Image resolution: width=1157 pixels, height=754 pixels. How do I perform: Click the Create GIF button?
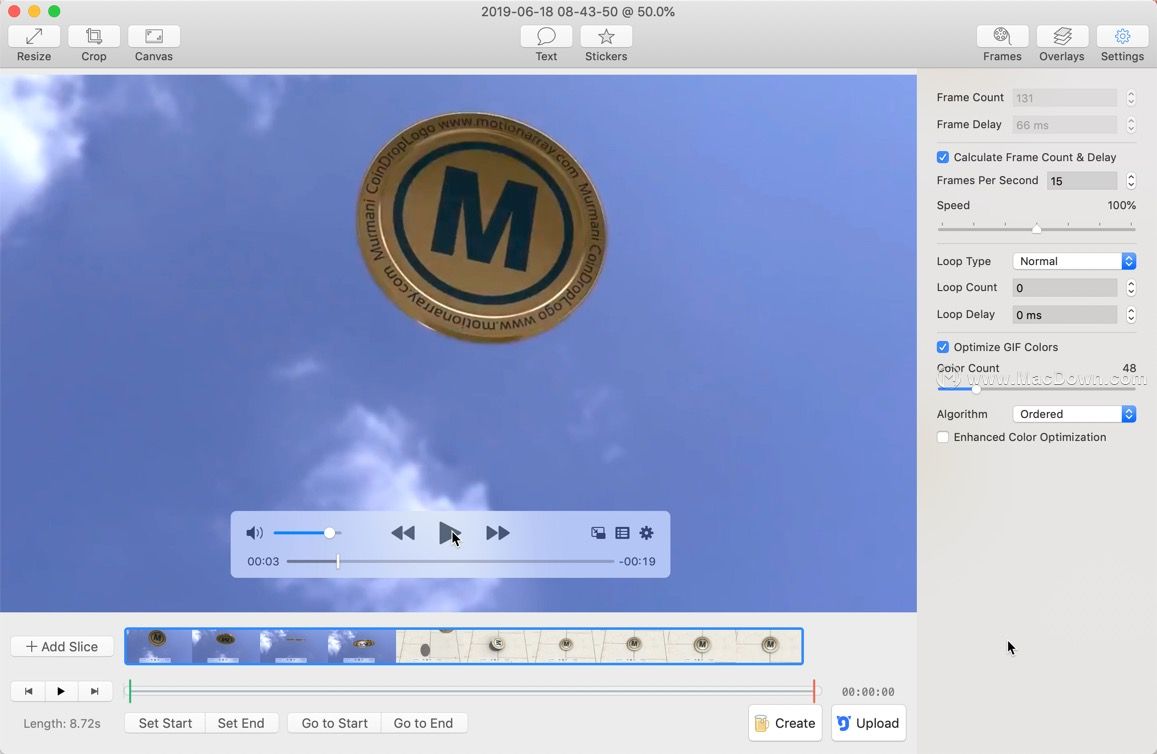785,723
